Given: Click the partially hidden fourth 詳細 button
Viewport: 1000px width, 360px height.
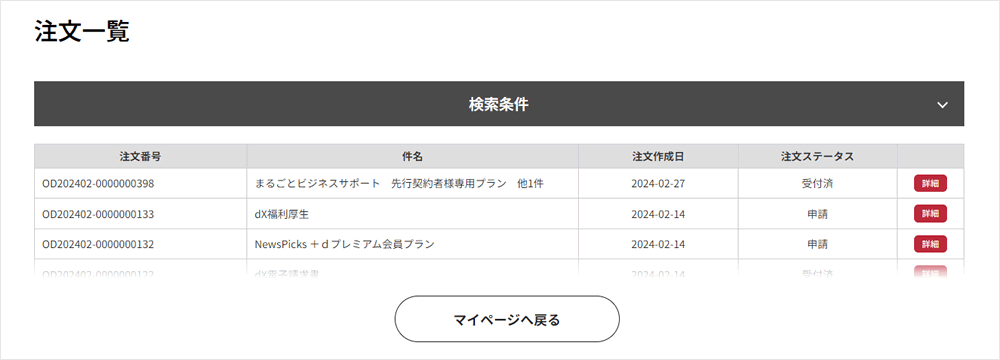Looking at the screenshot, I should [930, 272].
